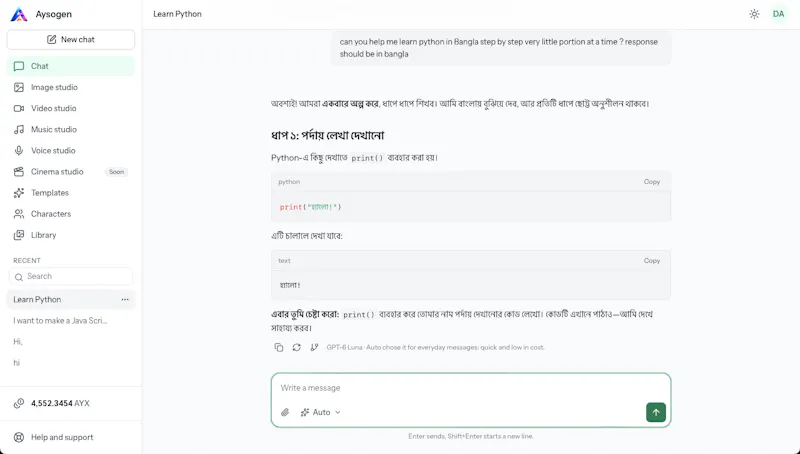Click the Chat bubble icon in sidebar

(x=19, y=66)
